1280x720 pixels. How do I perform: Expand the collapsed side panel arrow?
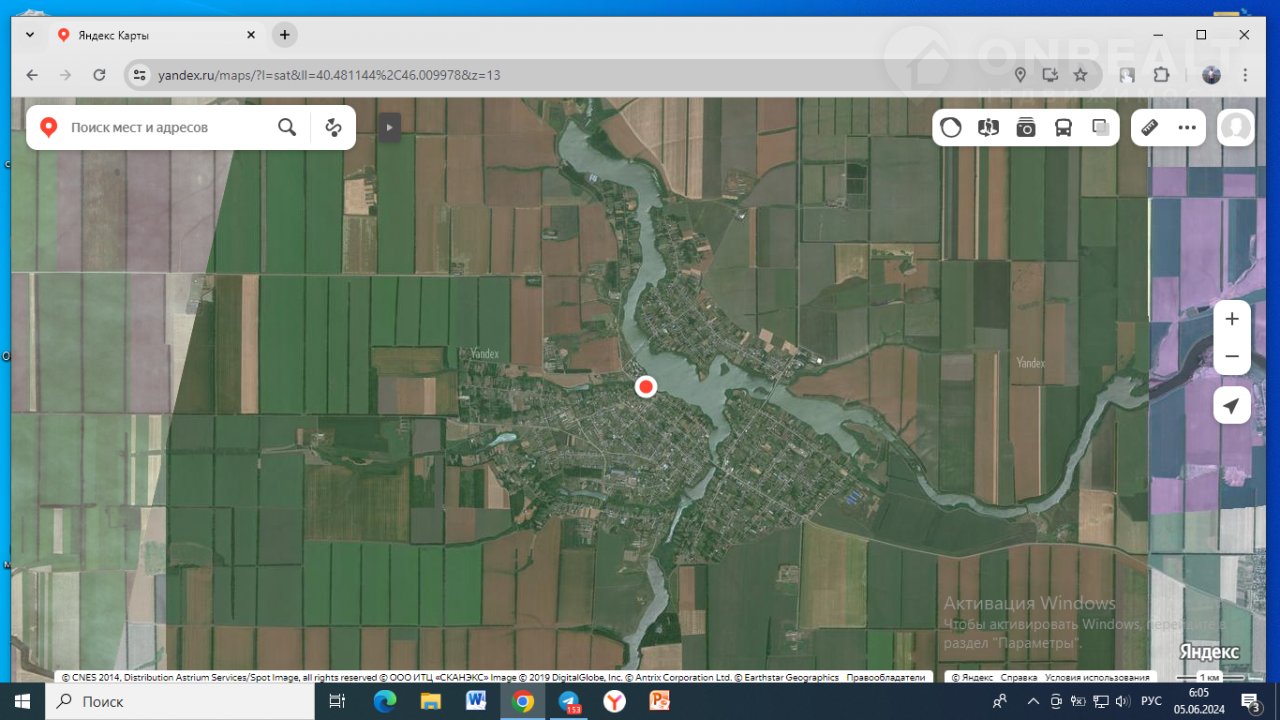click(x=389, y=127)
